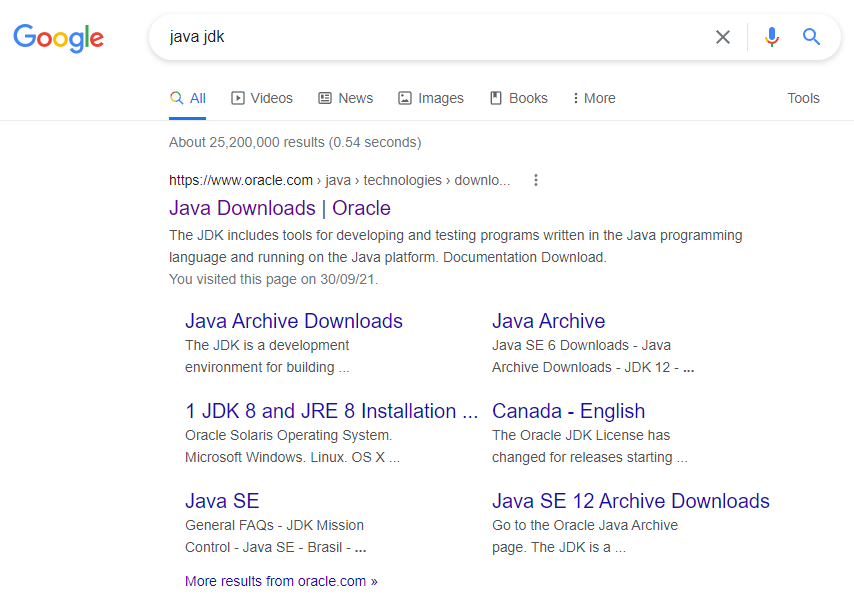The height and width of the screenshot is (602, 854).
Task: Switch to the Books tab
Action: coord(518,99)
